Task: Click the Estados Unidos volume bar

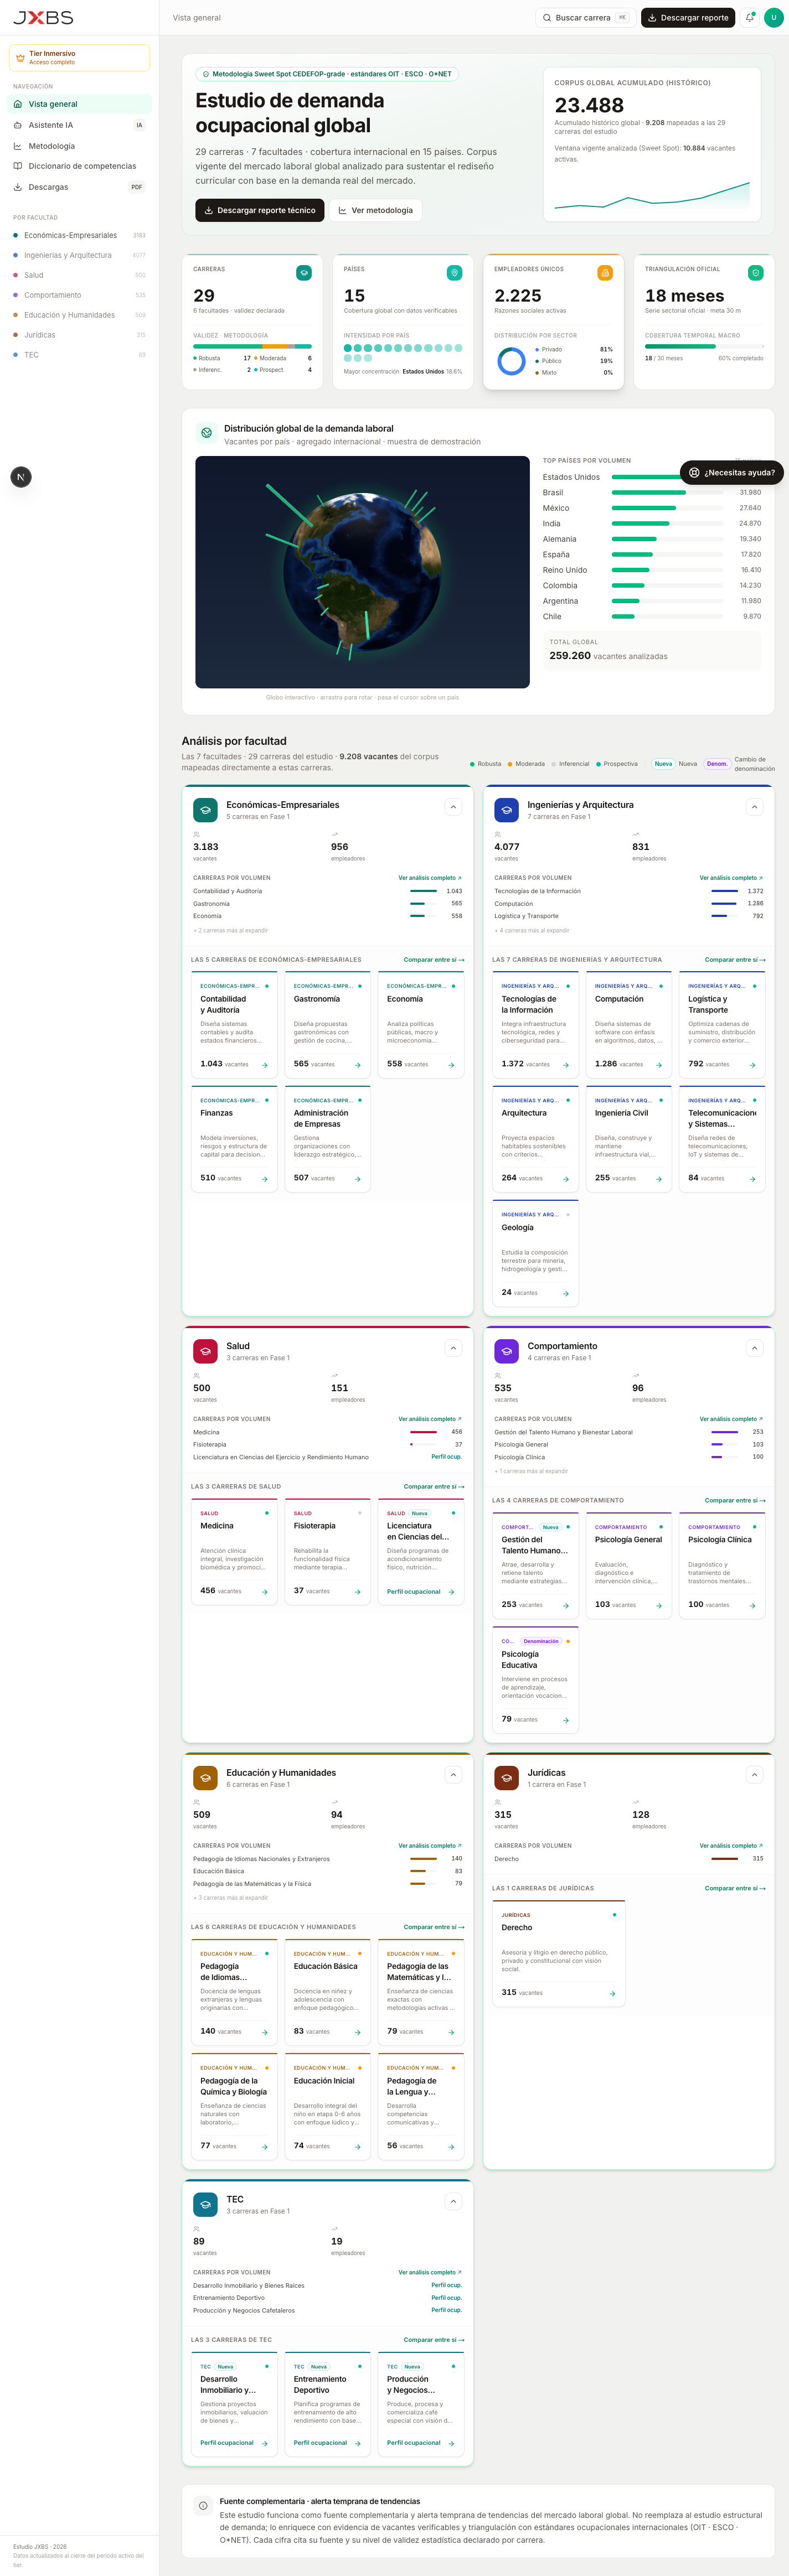Action: point(667,477)
